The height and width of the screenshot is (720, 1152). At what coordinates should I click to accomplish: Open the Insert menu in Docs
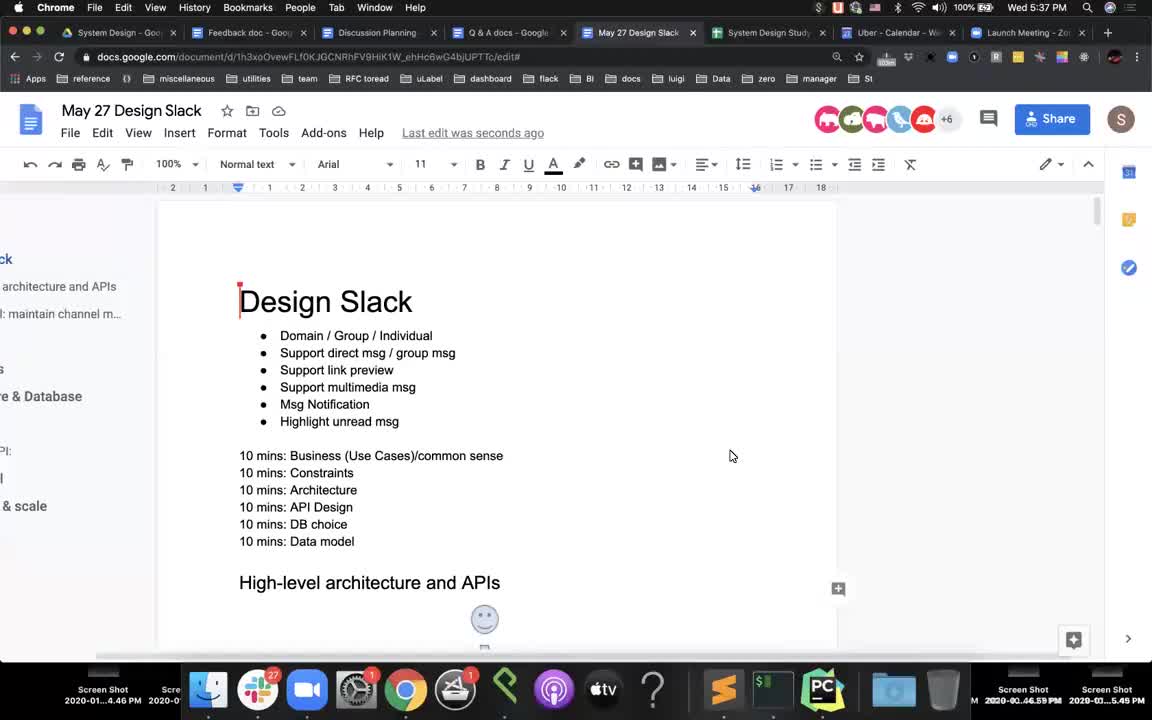(x=179, y=133)
